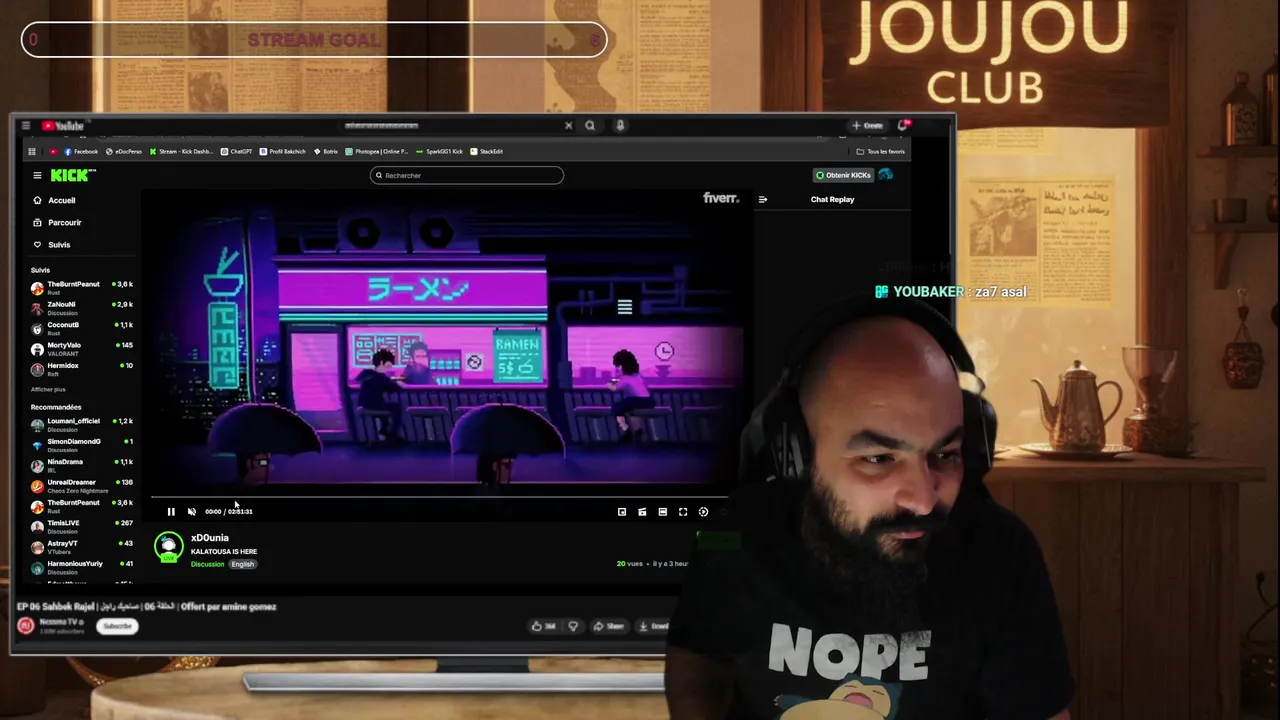1280x720 pixels.
Task: Open SimonDiamondG recommended channel
Action: coord(82,445)
